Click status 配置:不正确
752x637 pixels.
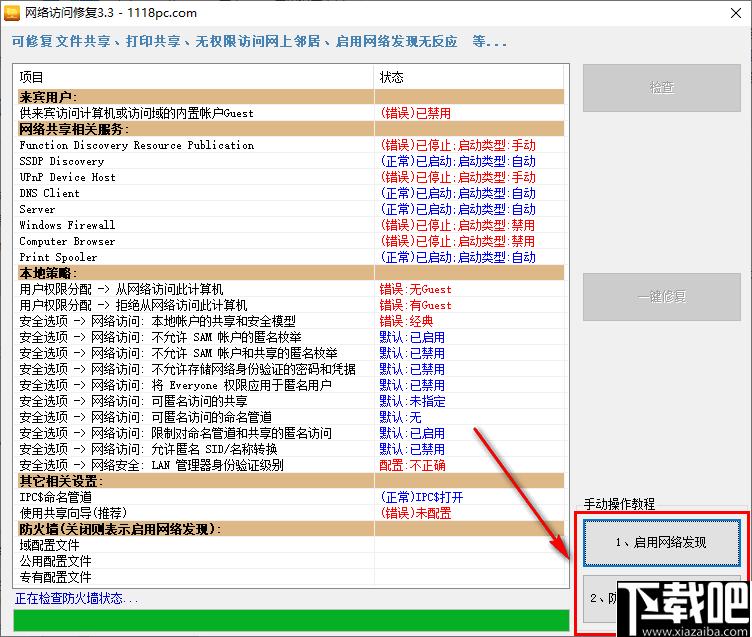point(412,465)
